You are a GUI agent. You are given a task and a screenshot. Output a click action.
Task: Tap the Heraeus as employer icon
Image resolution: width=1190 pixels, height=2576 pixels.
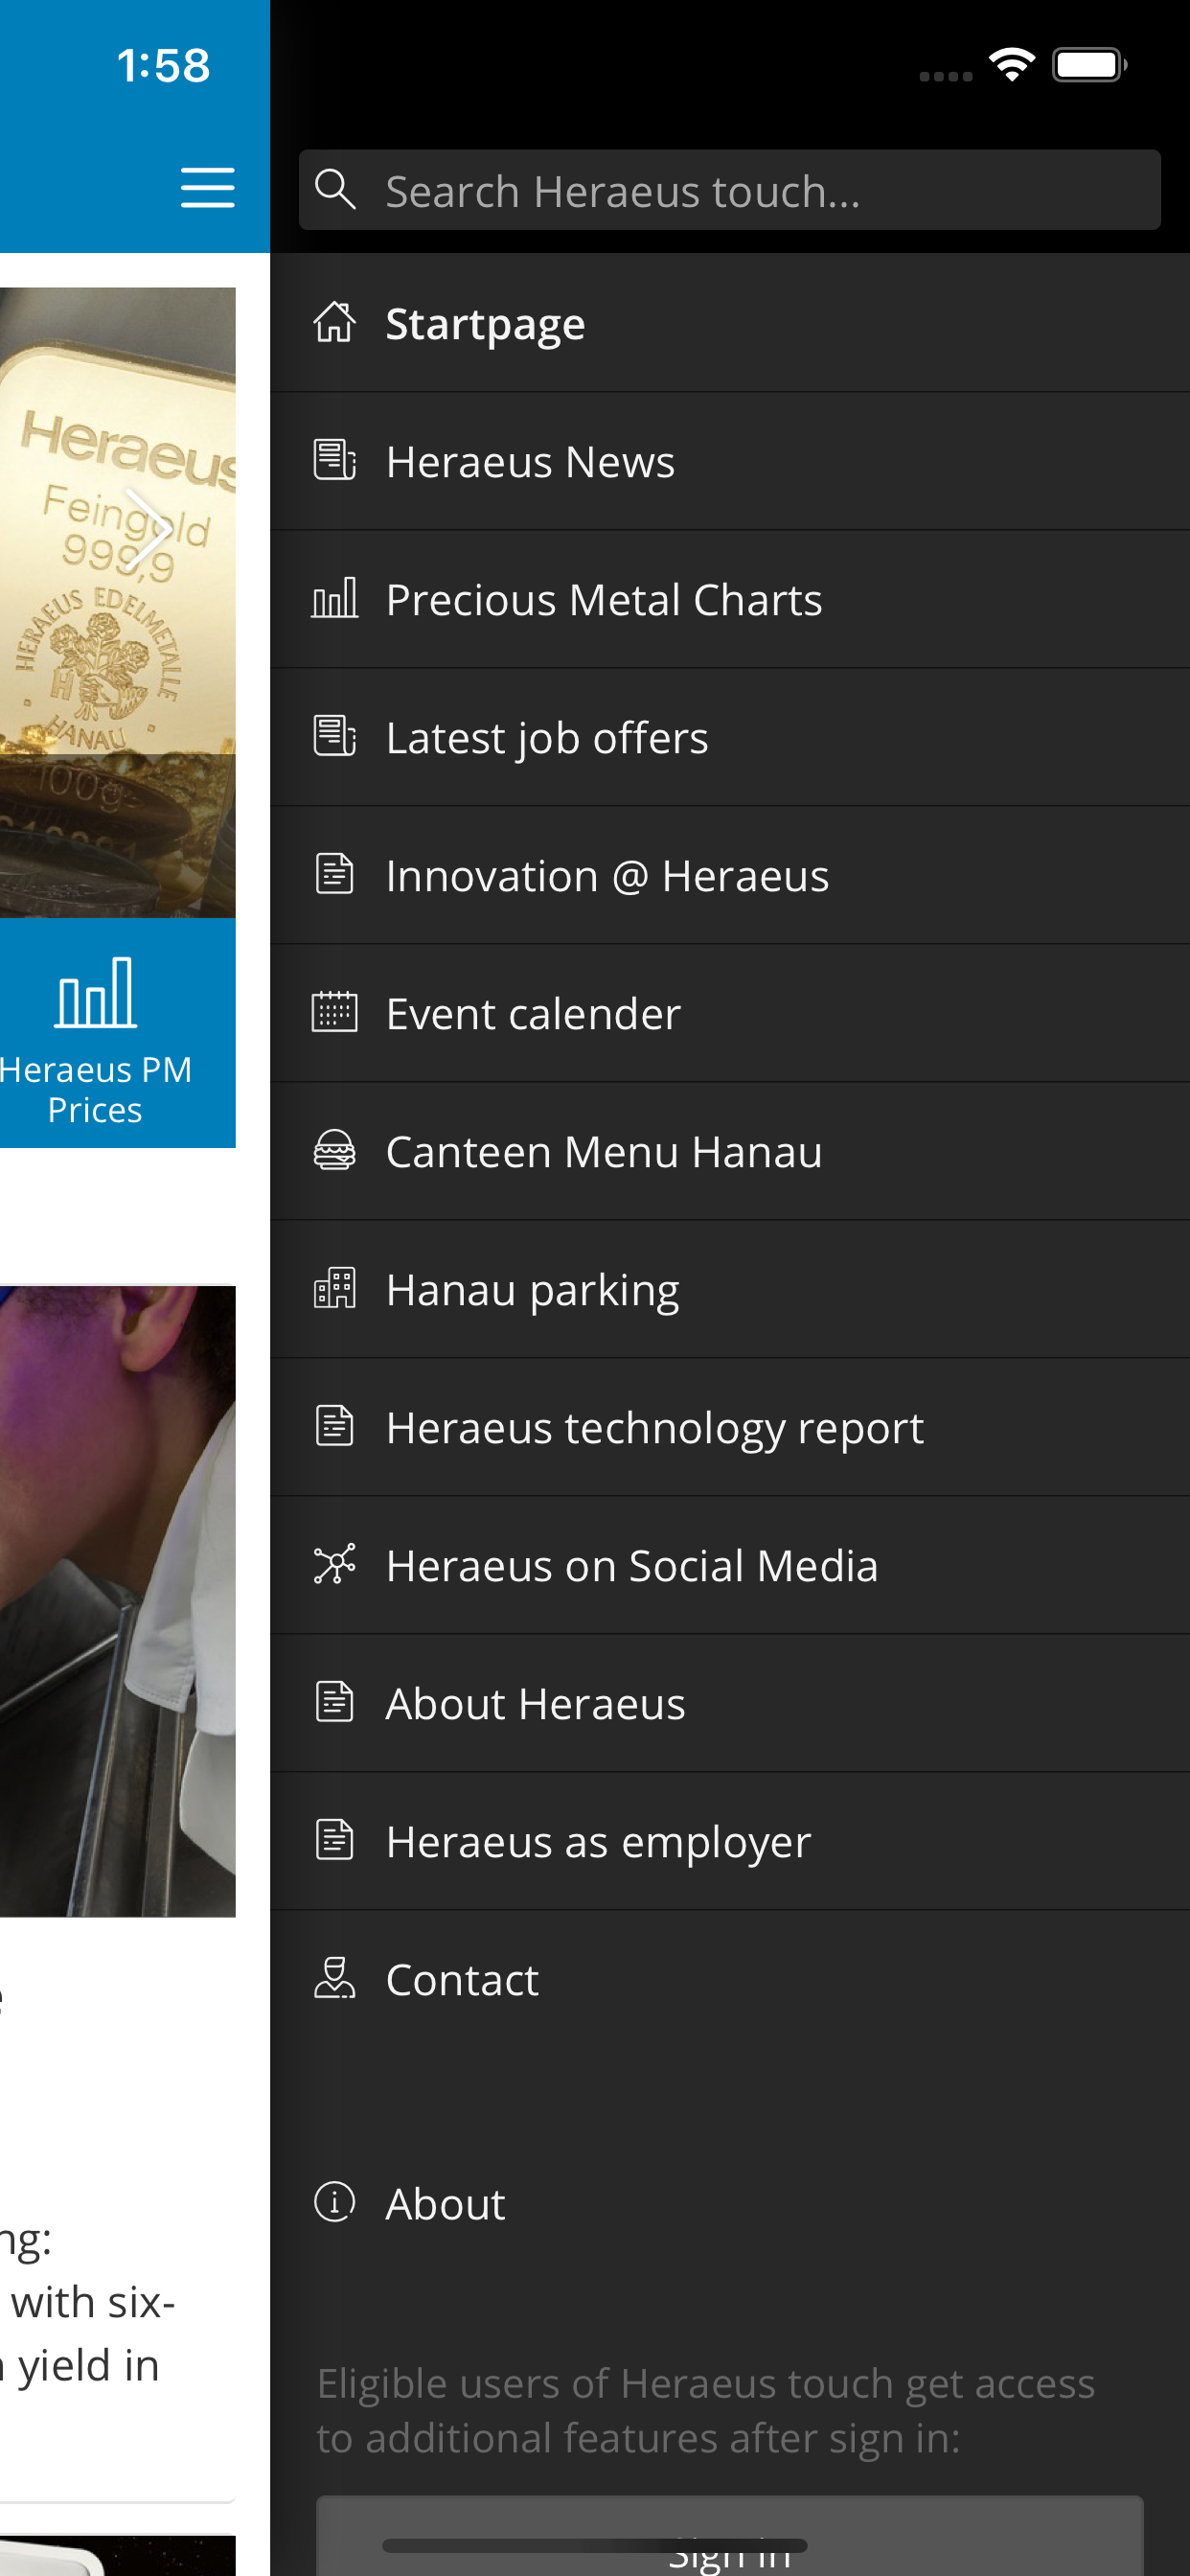(x=334, y=1840)
